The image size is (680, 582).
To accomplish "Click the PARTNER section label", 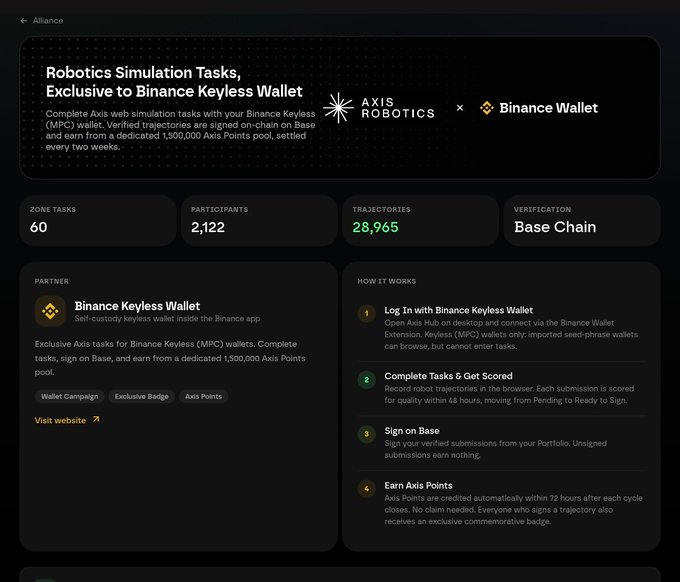I will click(x=52, y=281).
